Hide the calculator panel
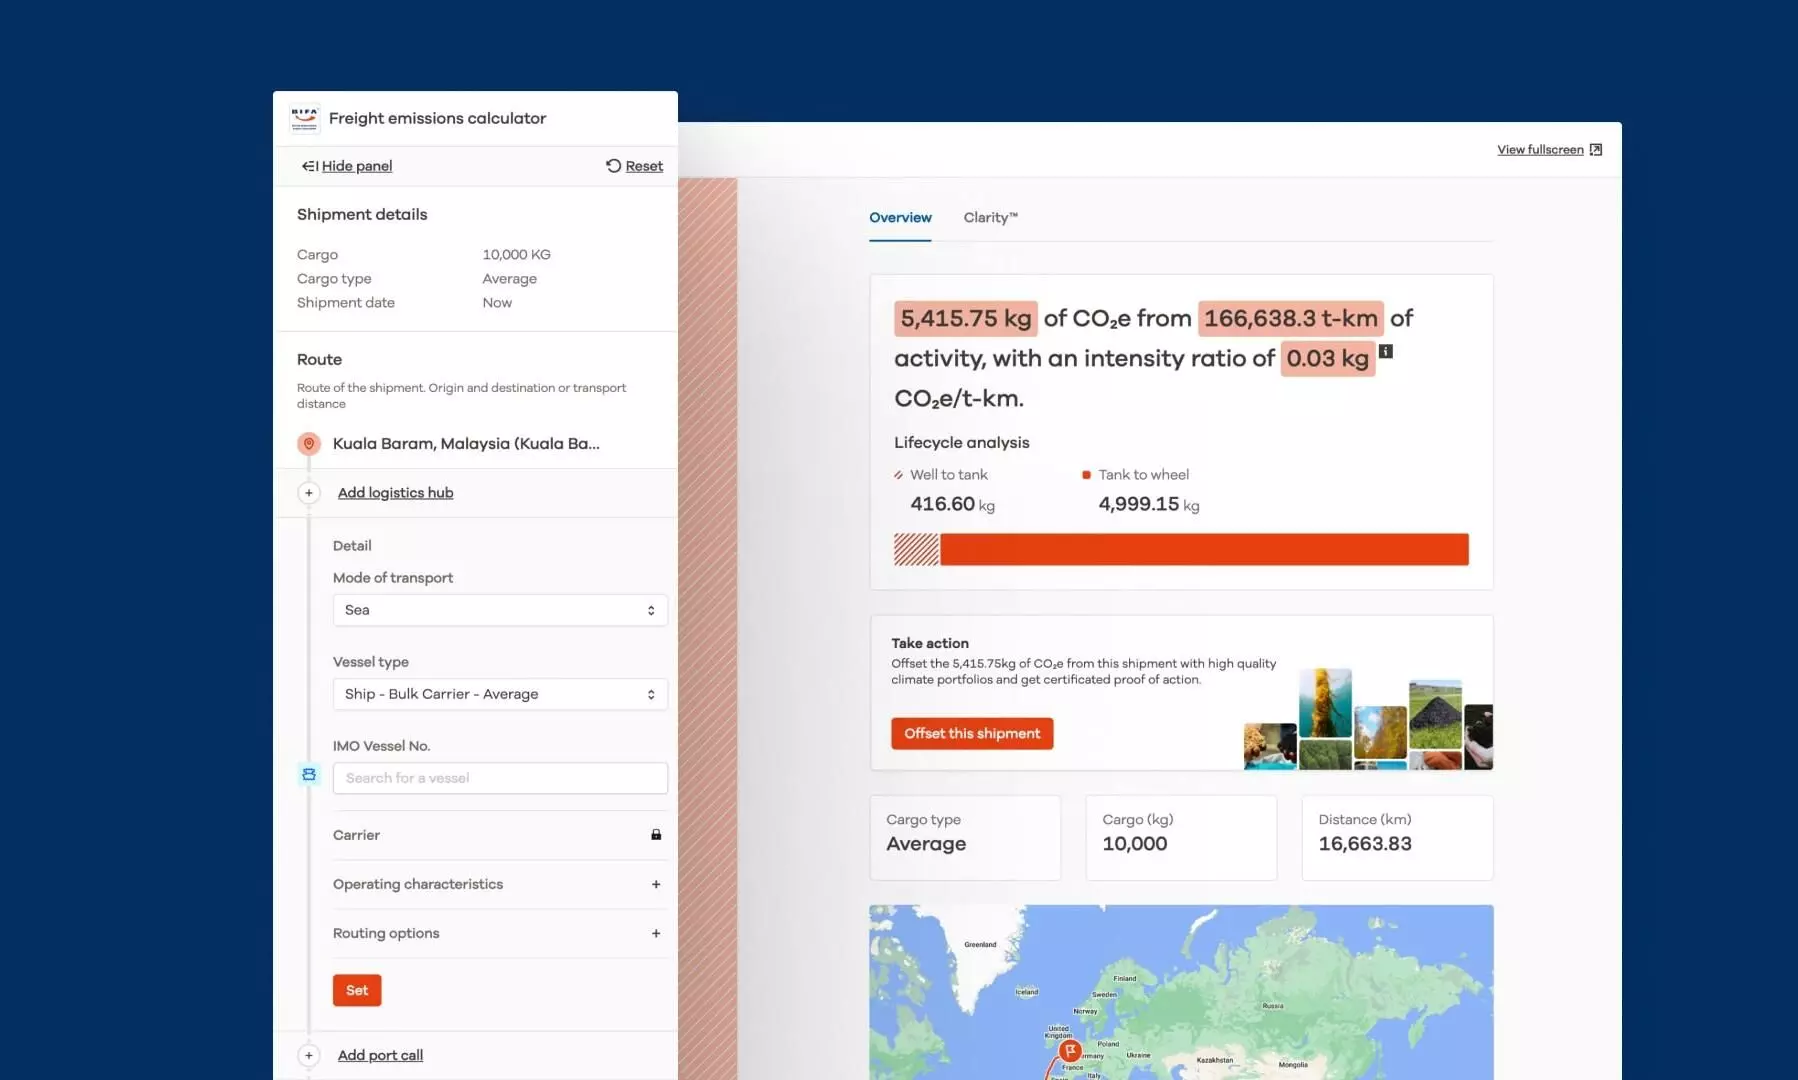 pos(346,166)
